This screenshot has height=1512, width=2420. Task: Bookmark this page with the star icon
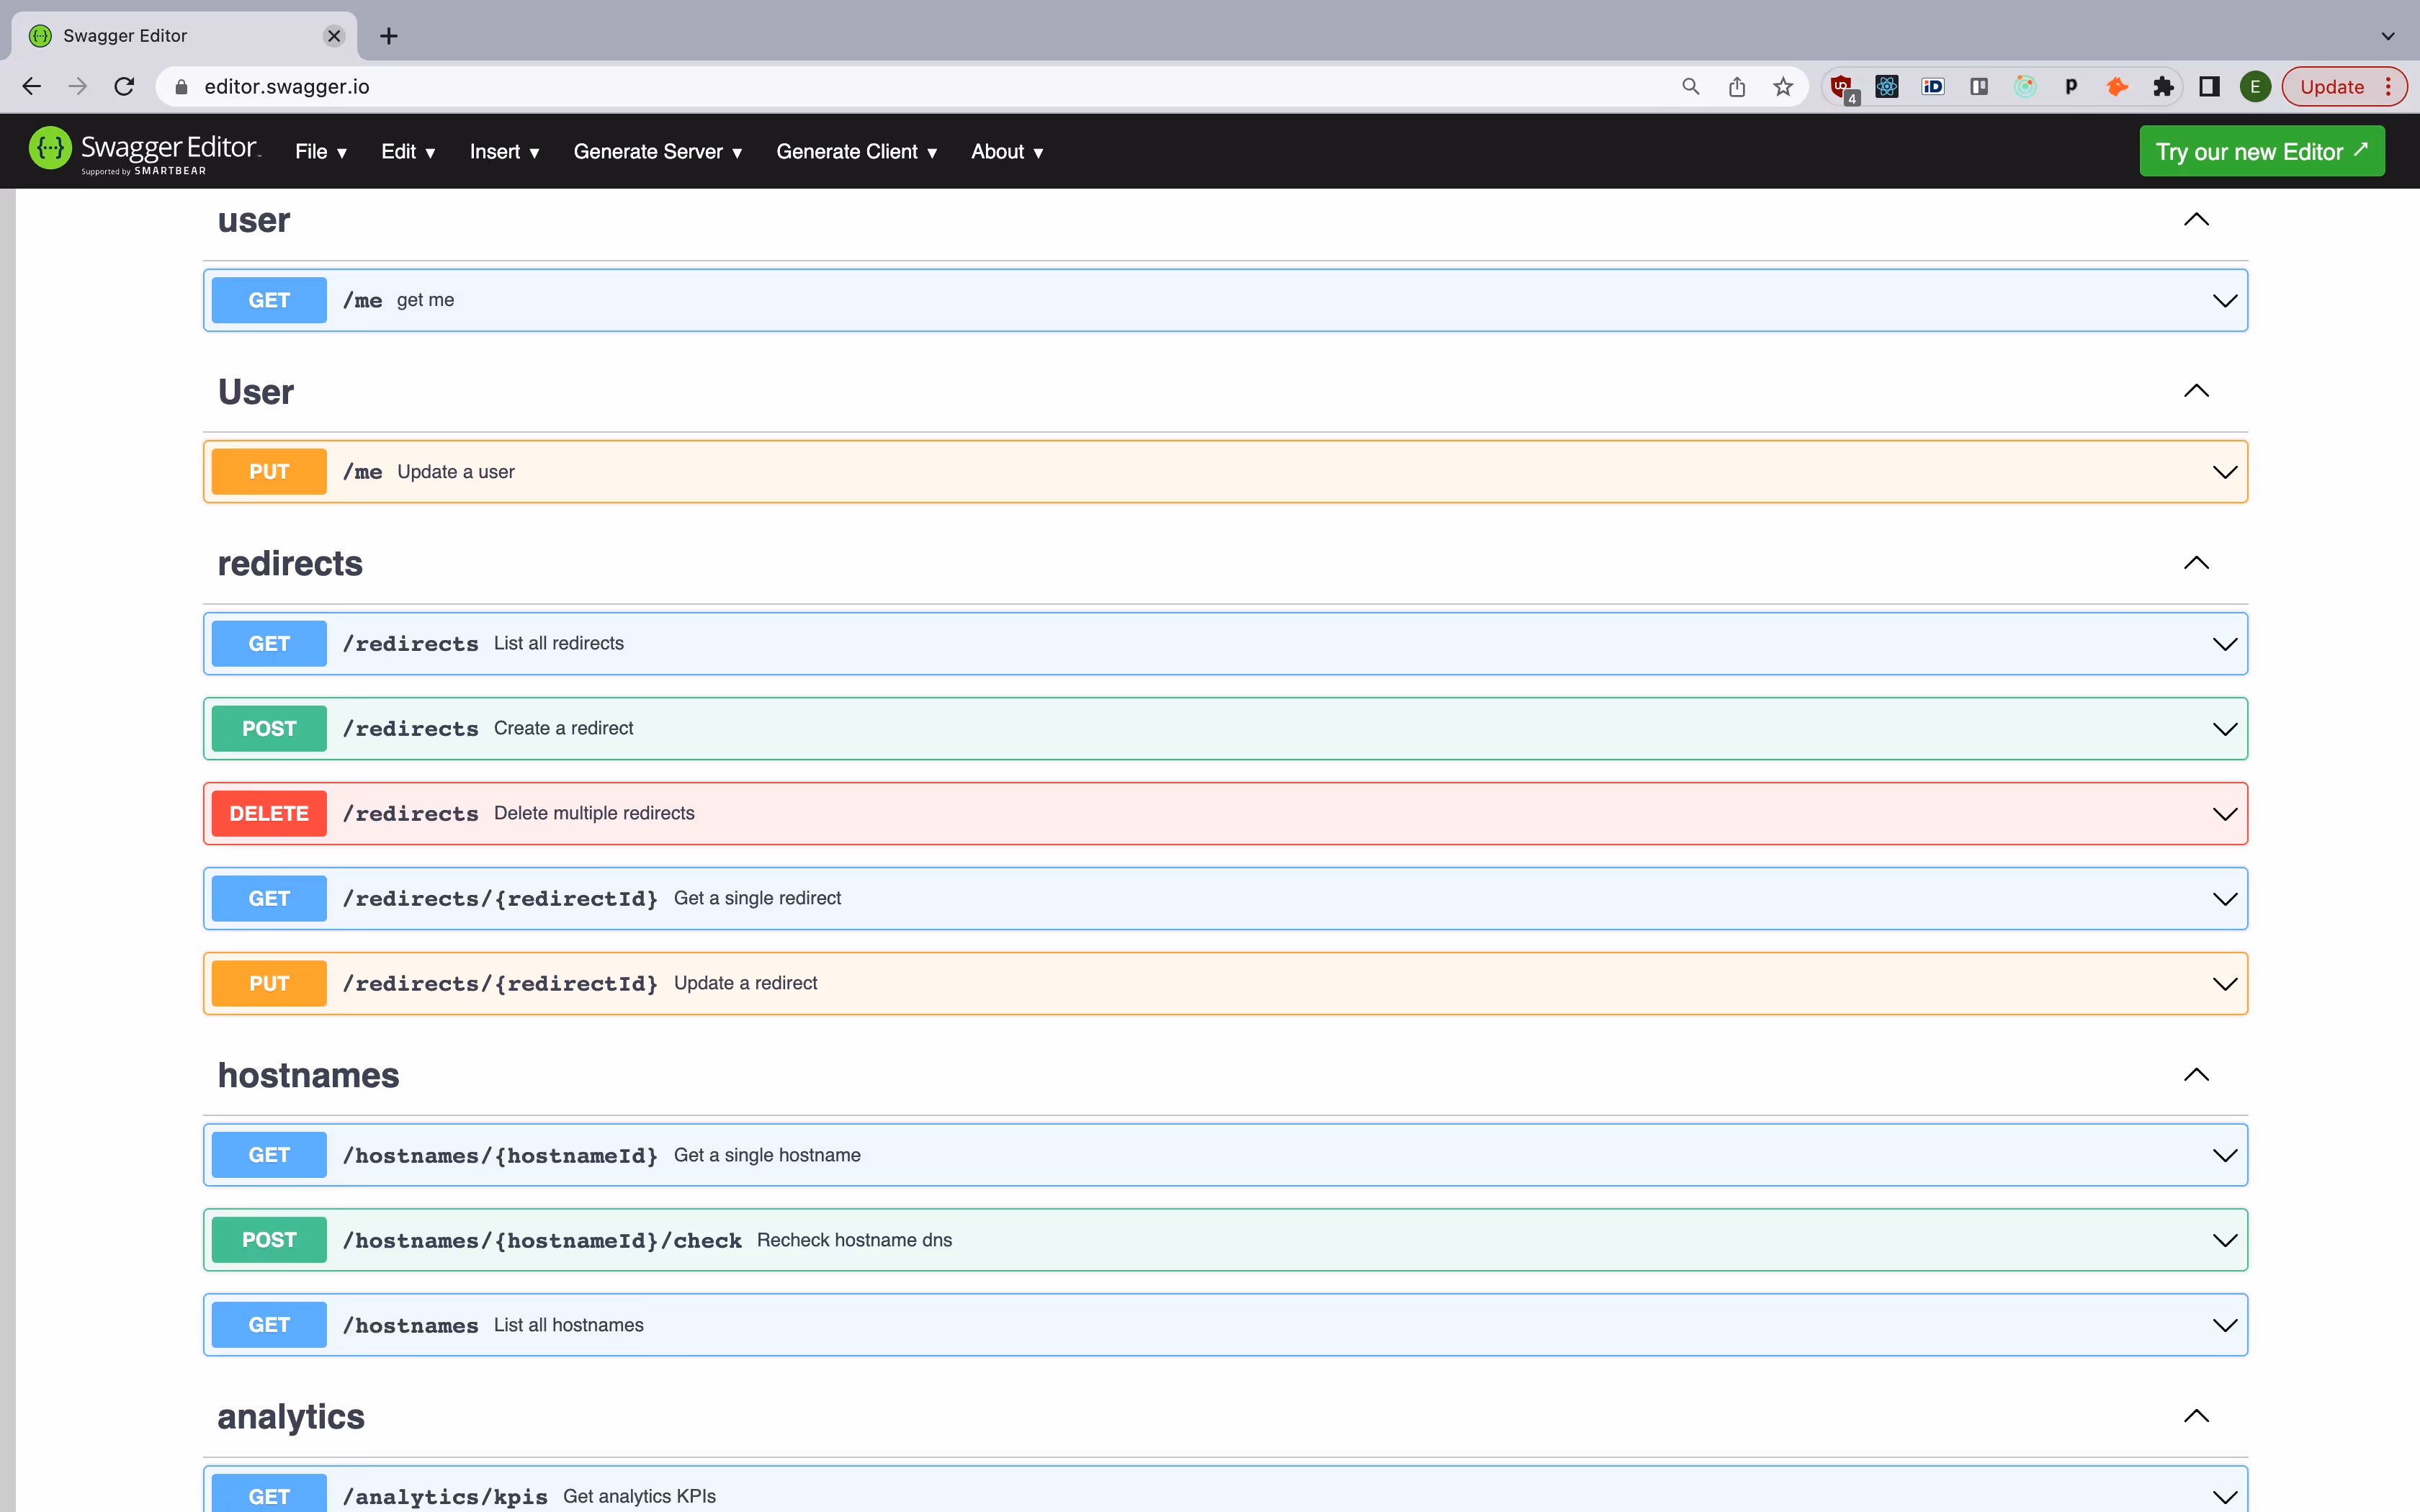click(1783, 87)
